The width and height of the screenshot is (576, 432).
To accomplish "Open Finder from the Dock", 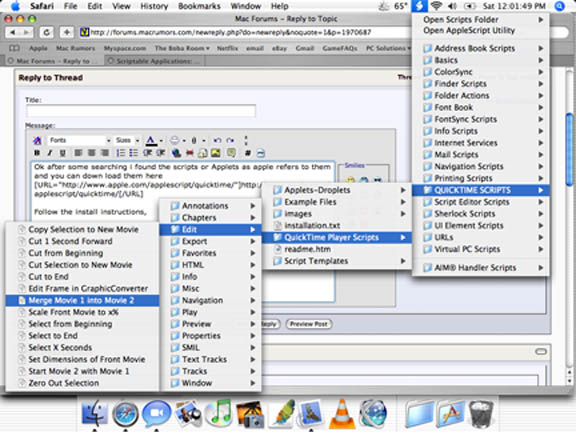I will [x=94, y=413].
